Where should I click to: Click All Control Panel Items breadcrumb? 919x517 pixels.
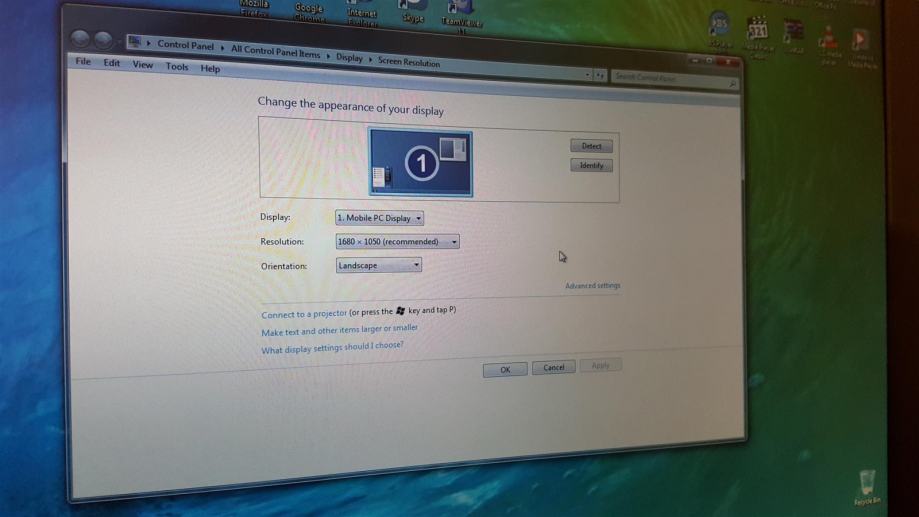click(x=275, y=52)
